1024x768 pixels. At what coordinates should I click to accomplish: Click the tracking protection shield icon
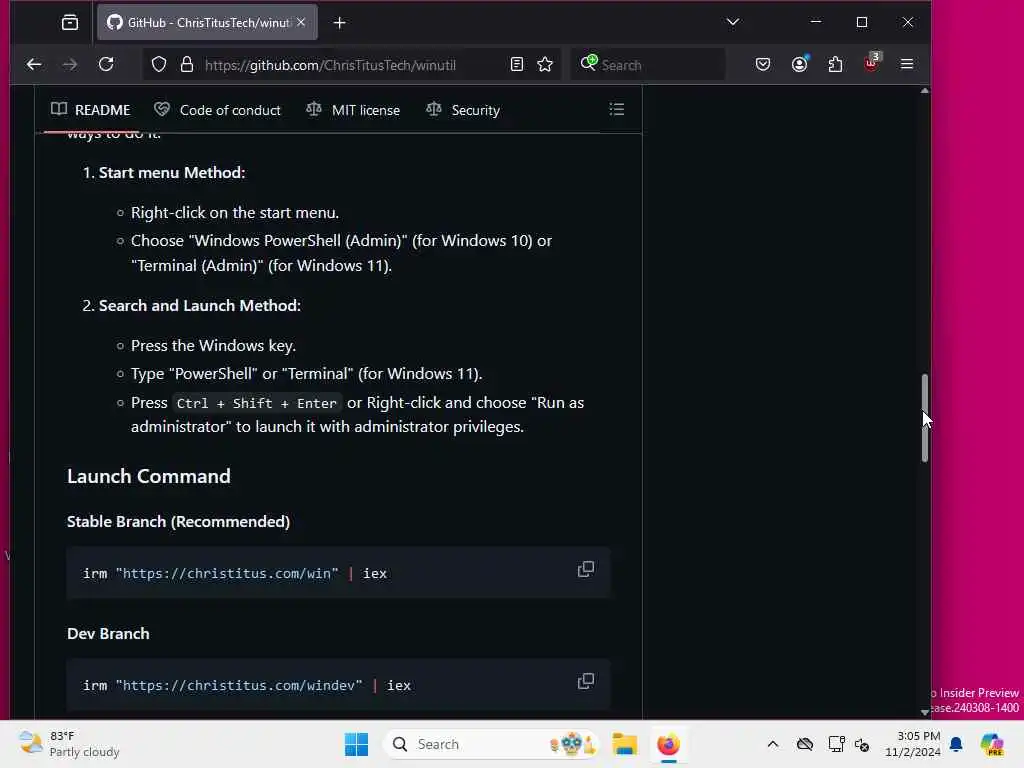(x=159, y=64)
